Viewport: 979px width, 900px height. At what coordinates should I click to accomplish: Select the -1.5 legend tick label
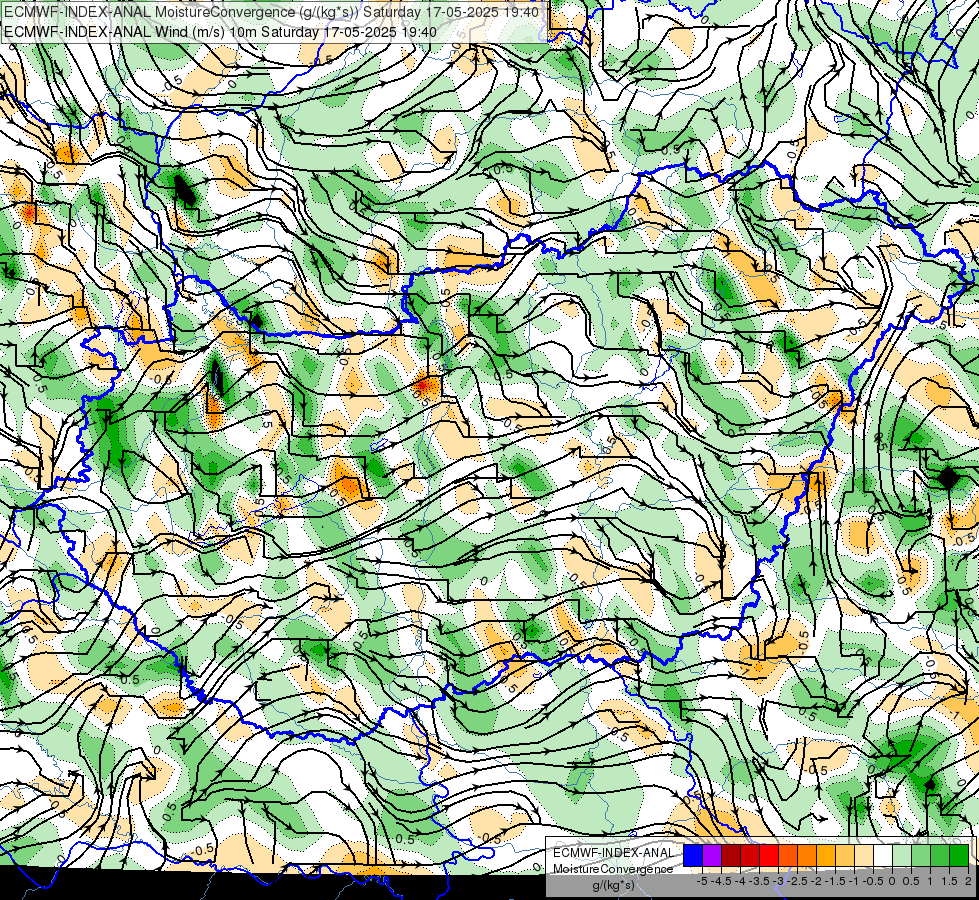click(x=835, y=881)
